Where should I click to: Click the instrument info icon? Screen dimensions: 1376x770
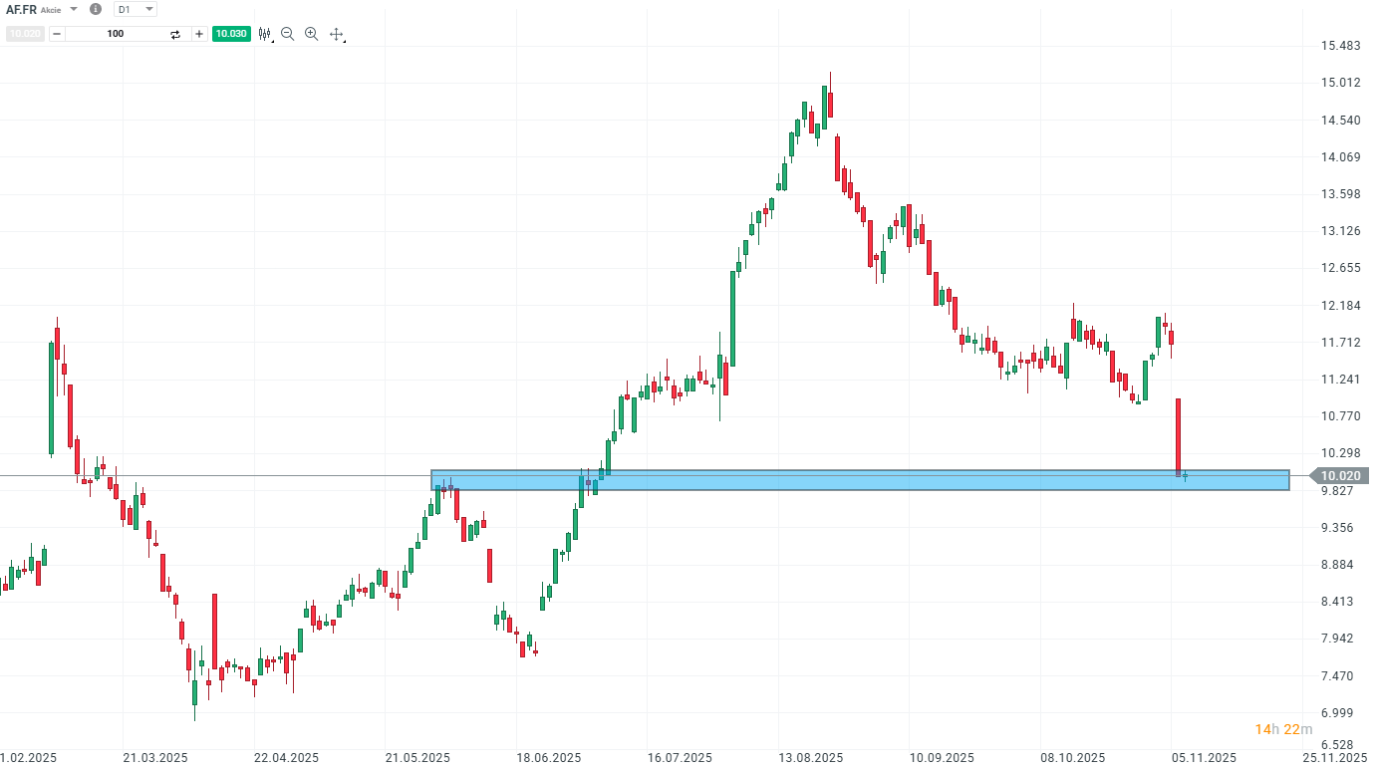click(95, 9)
